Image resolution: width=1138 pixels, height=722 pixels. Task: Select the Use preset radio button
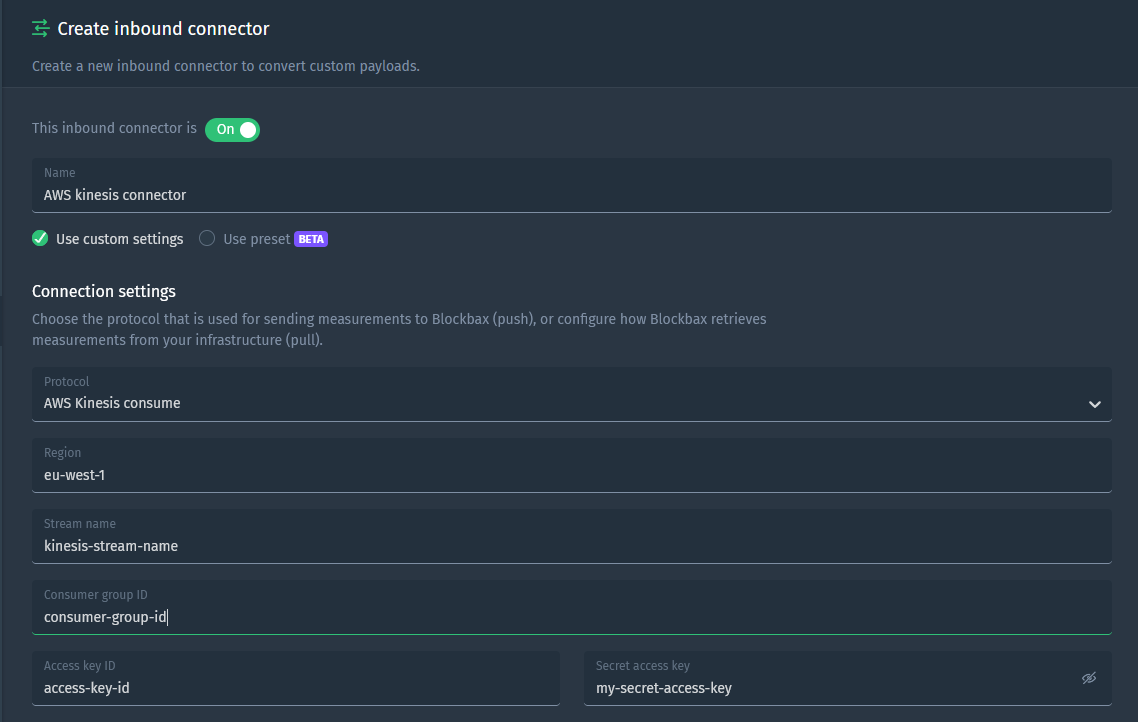(x=207, y=238)
